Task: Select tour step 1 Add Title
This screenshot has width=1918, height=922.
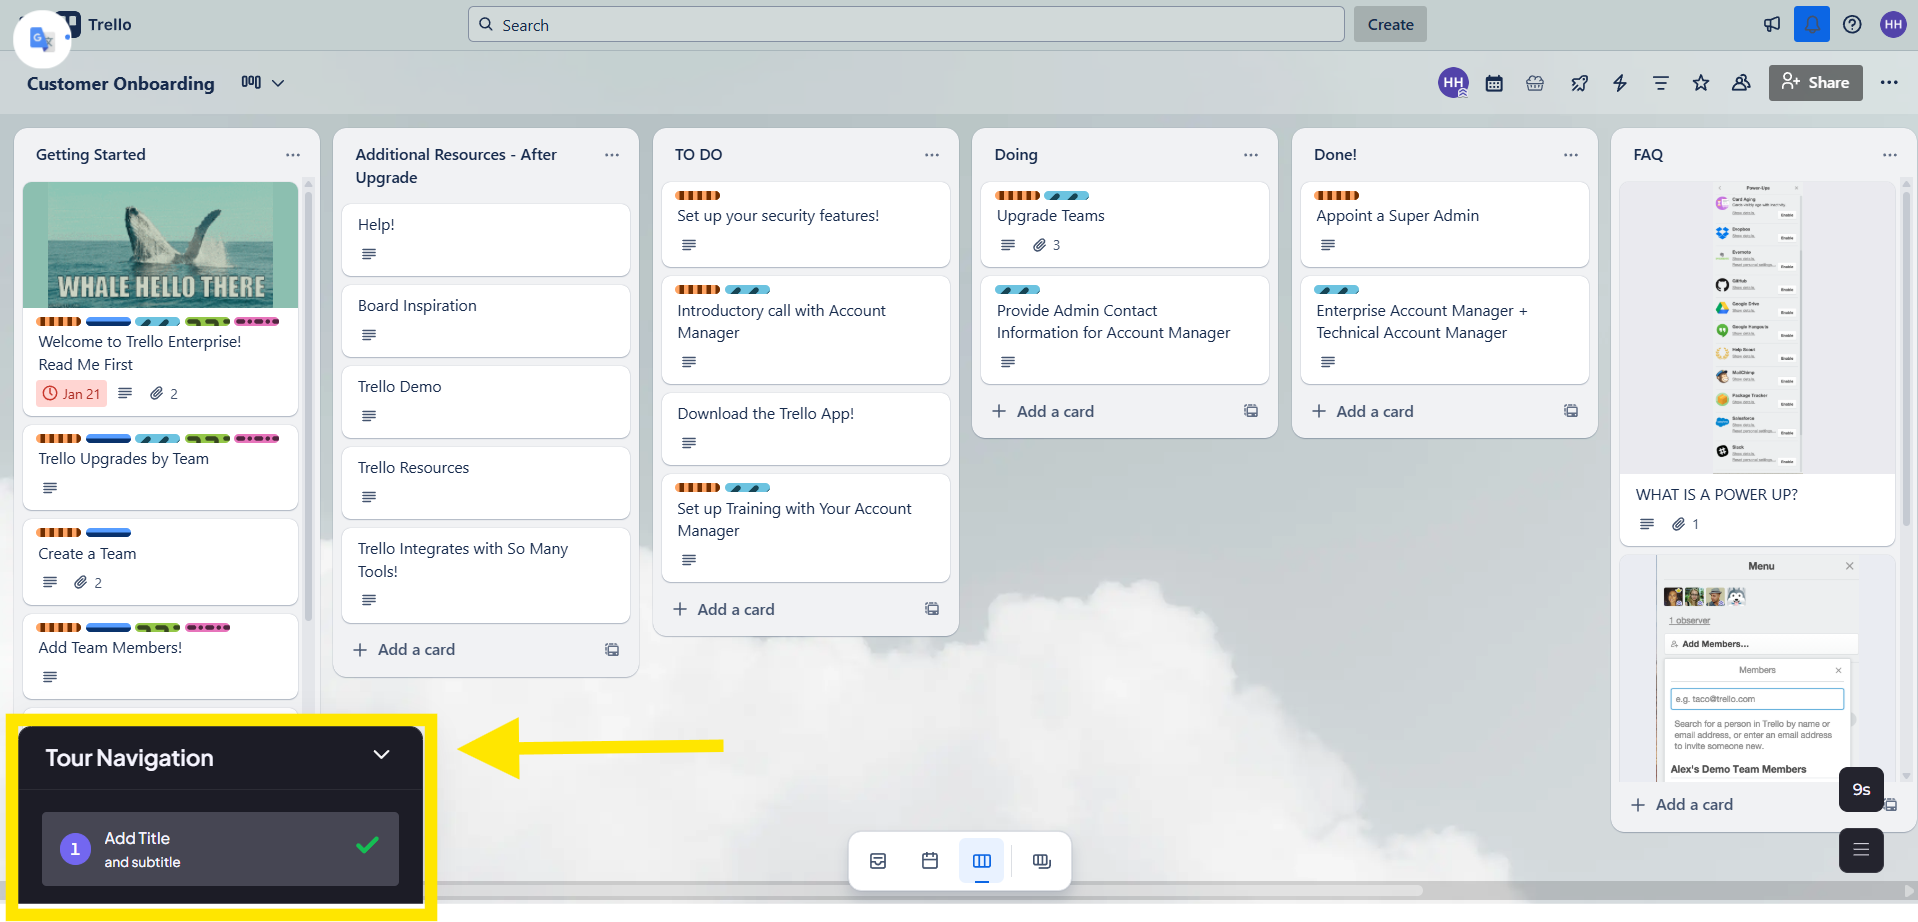Action: point(220,849)
